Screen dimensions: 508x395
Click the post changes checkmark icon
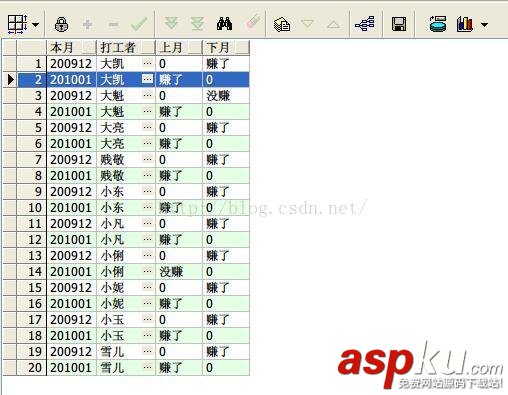pos(139,24)
